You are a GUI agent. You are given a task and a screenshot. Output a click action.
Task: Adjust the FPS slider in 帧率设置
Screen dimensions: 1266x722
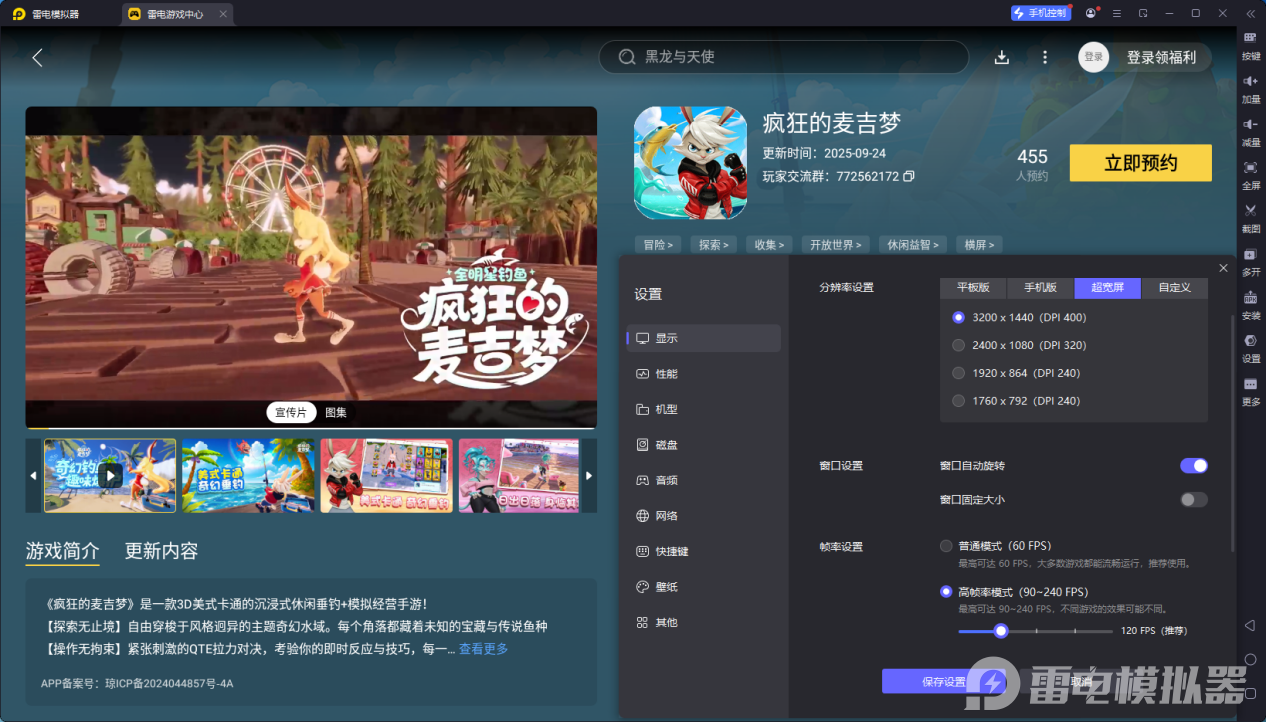(1002, 631)
